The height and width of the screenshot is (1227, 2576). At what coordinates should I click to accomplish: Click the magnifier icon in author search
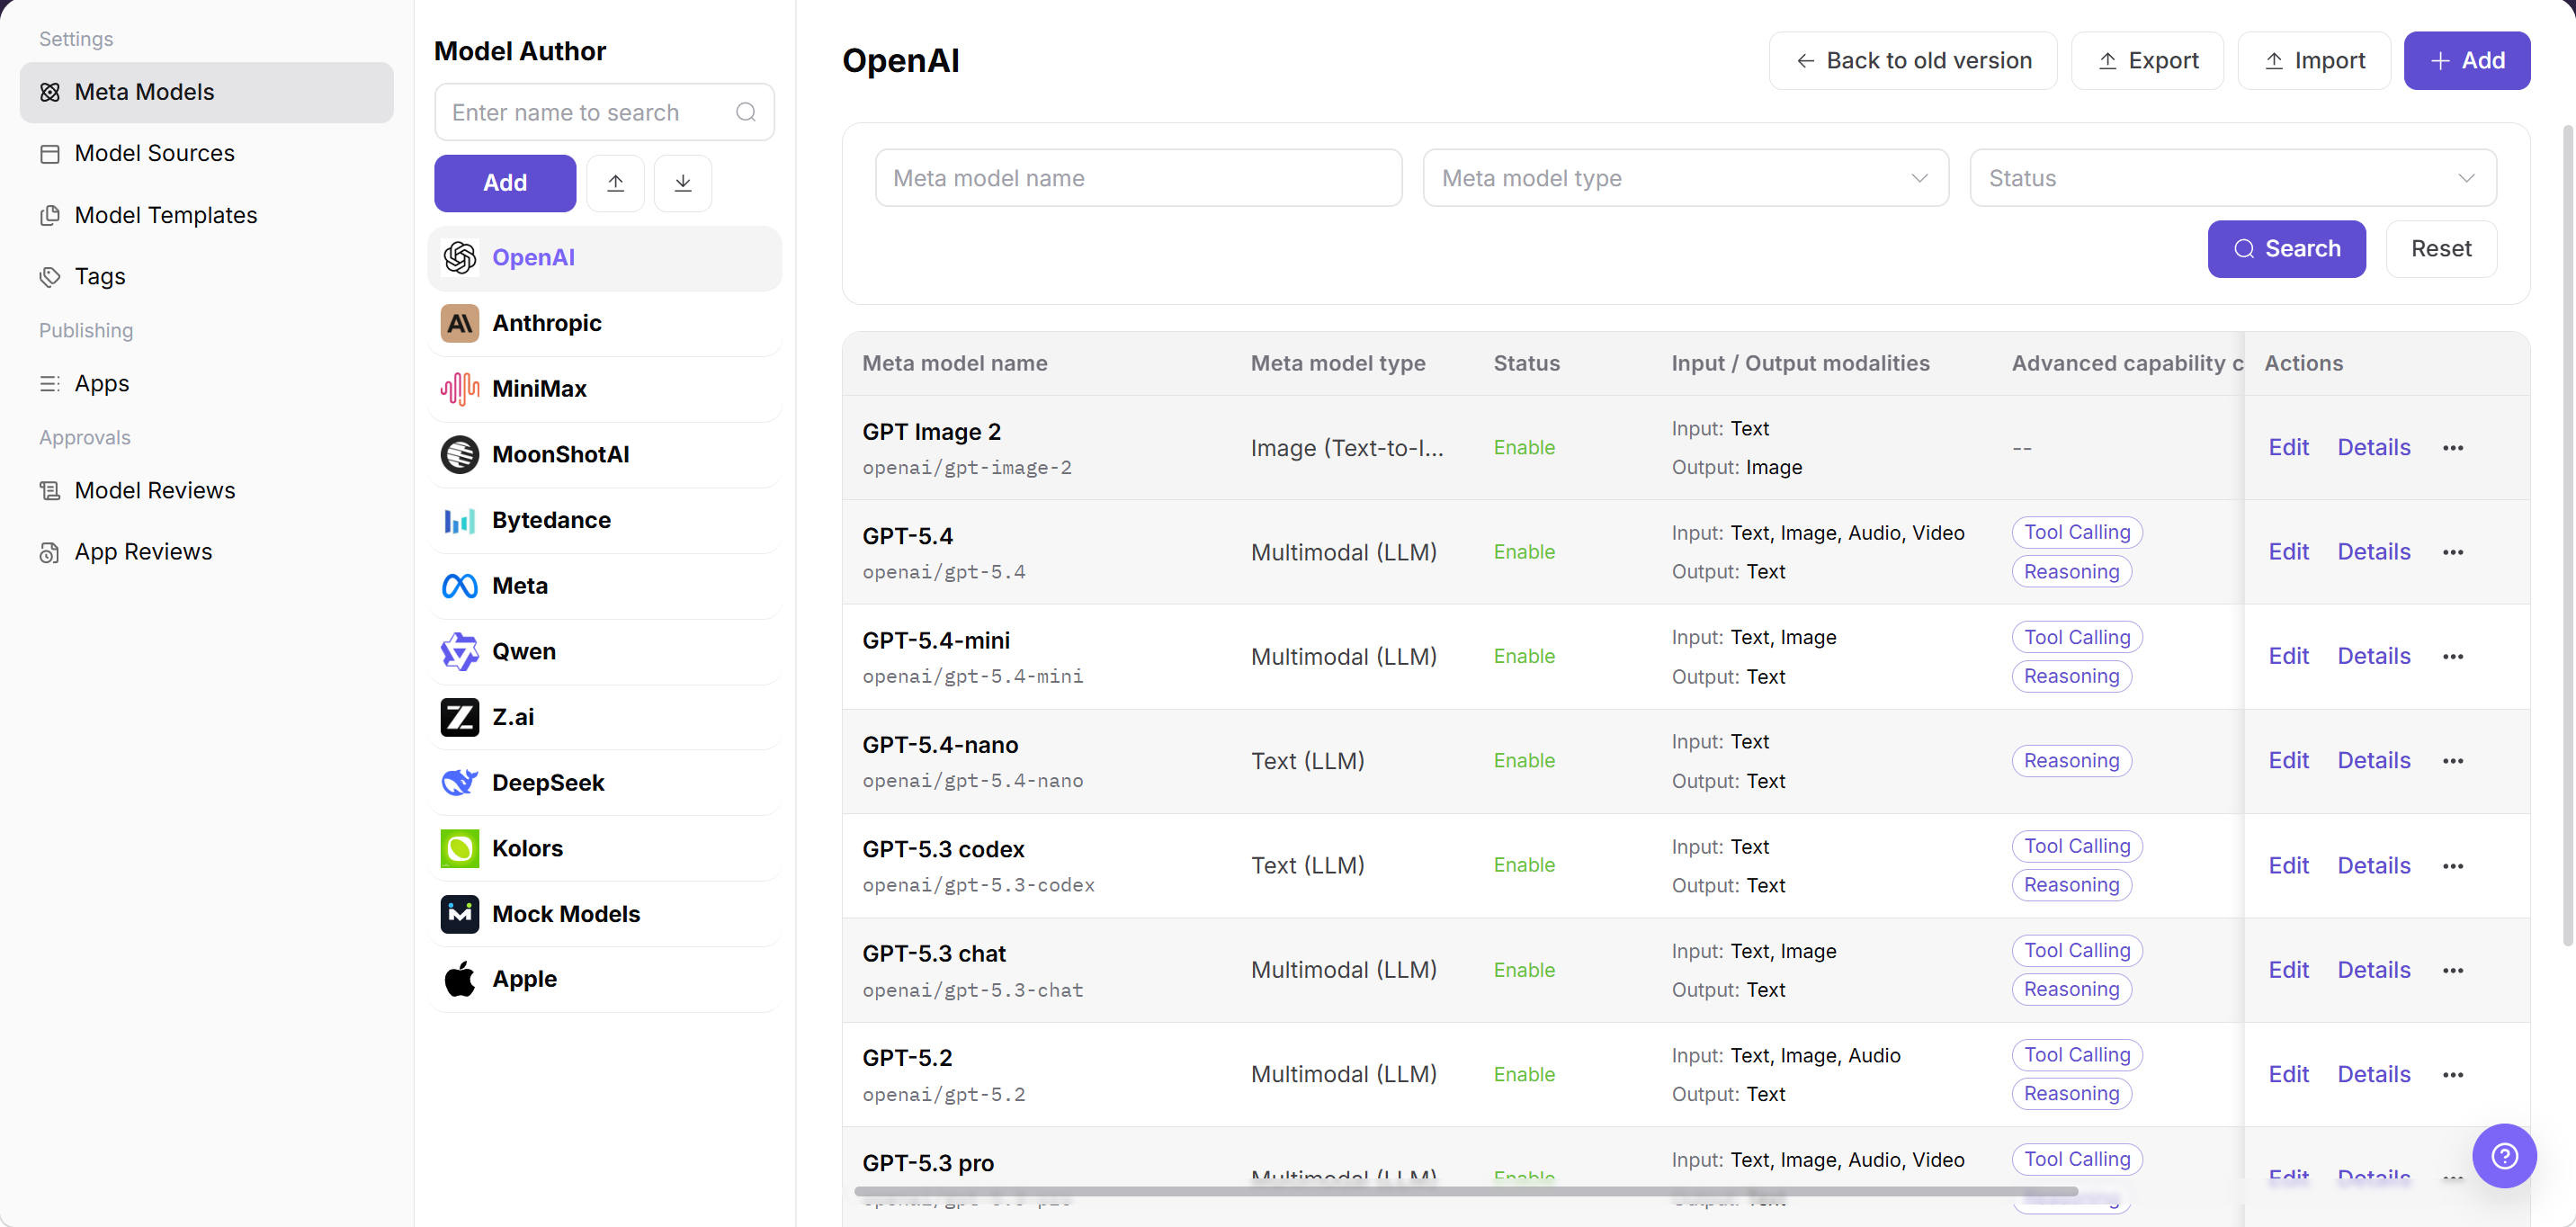(746, 112)
